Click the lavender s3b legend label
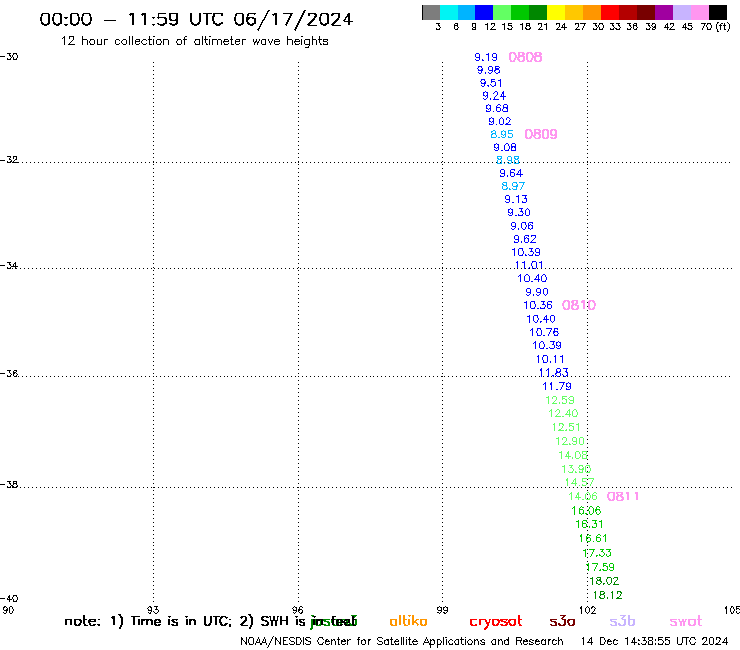740x650 pixels. [x=622, y=621]
